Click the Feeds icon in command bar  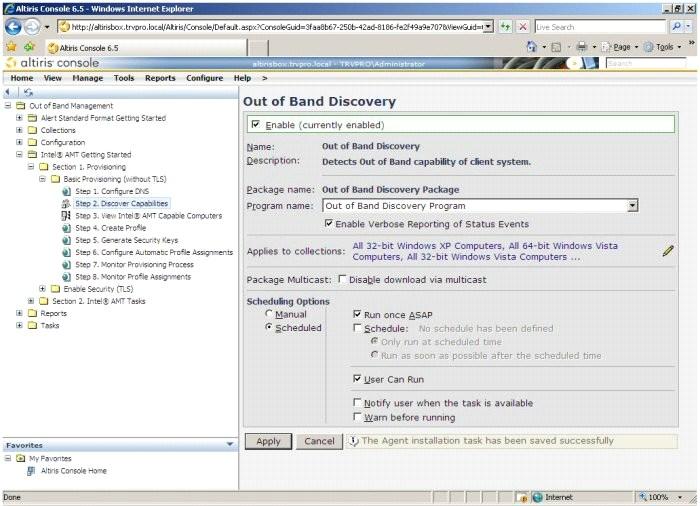point(556,47)
